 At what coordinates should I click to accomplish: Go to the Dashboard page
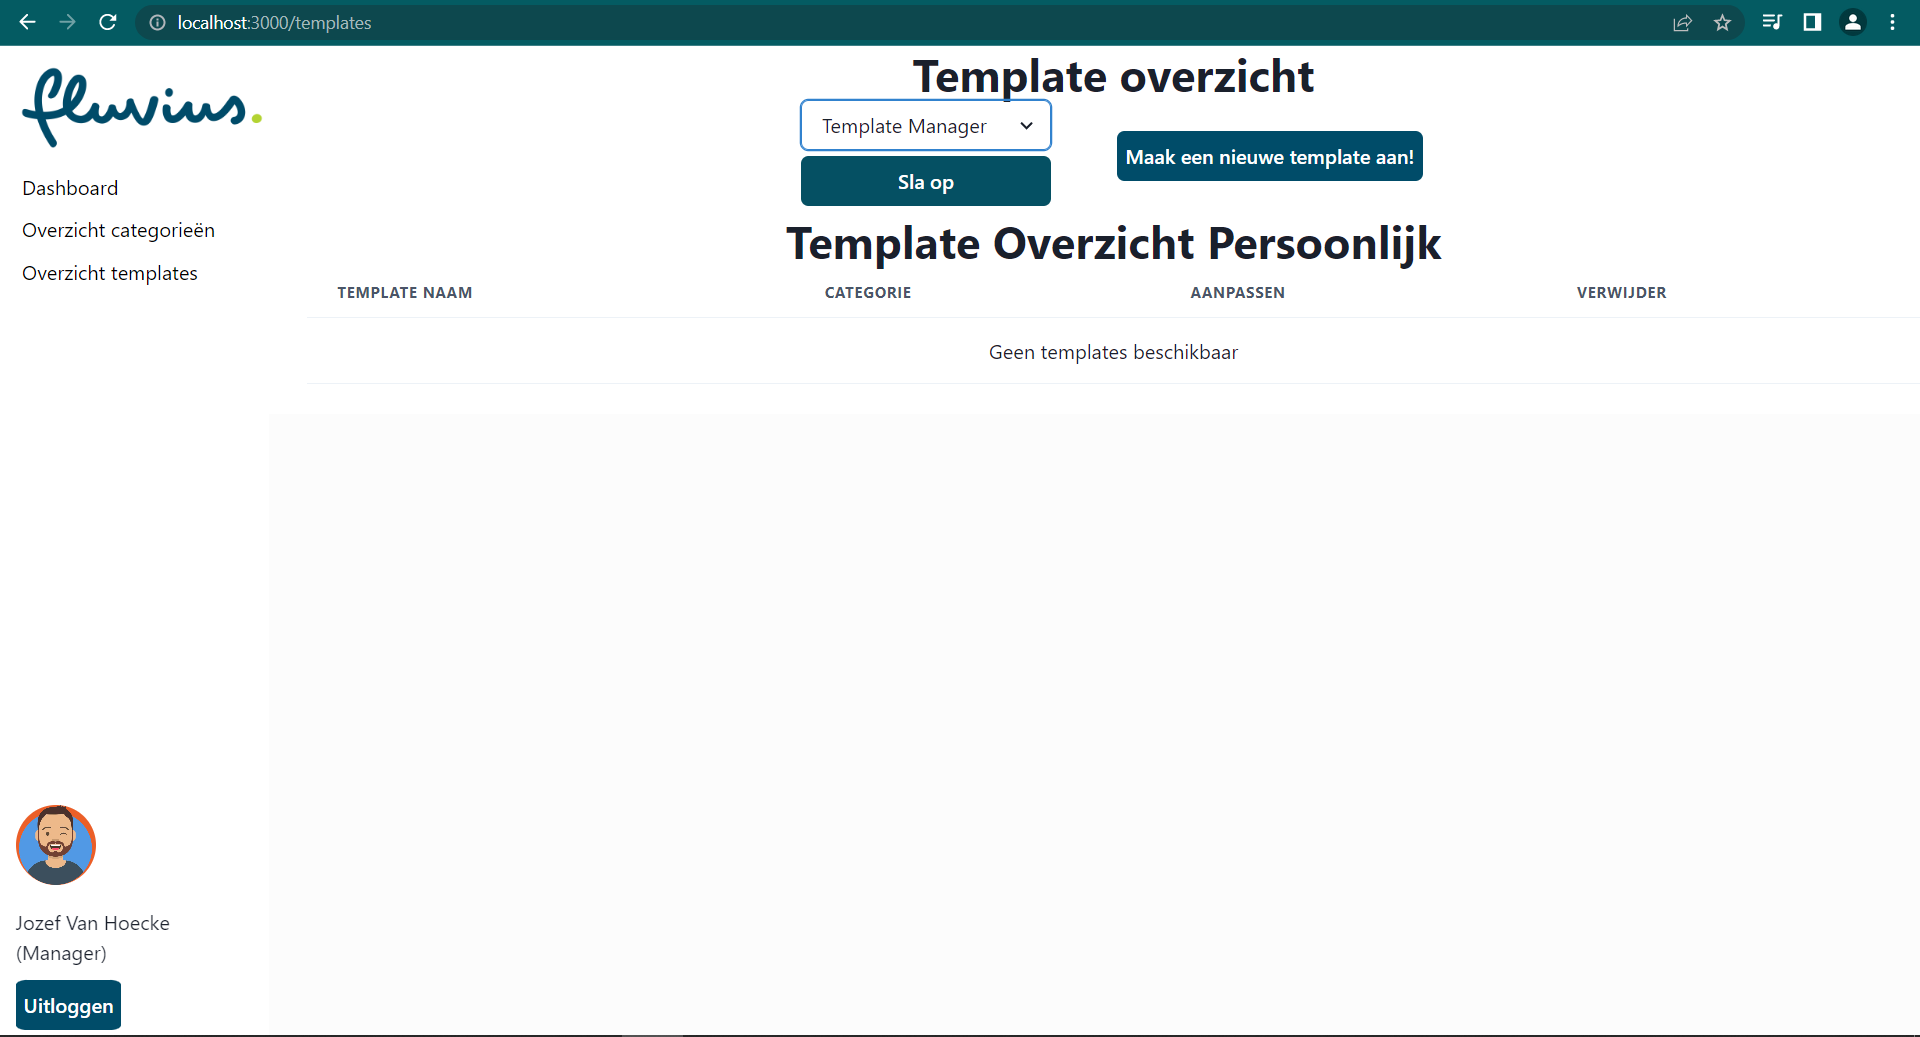(x=70, y=188)
